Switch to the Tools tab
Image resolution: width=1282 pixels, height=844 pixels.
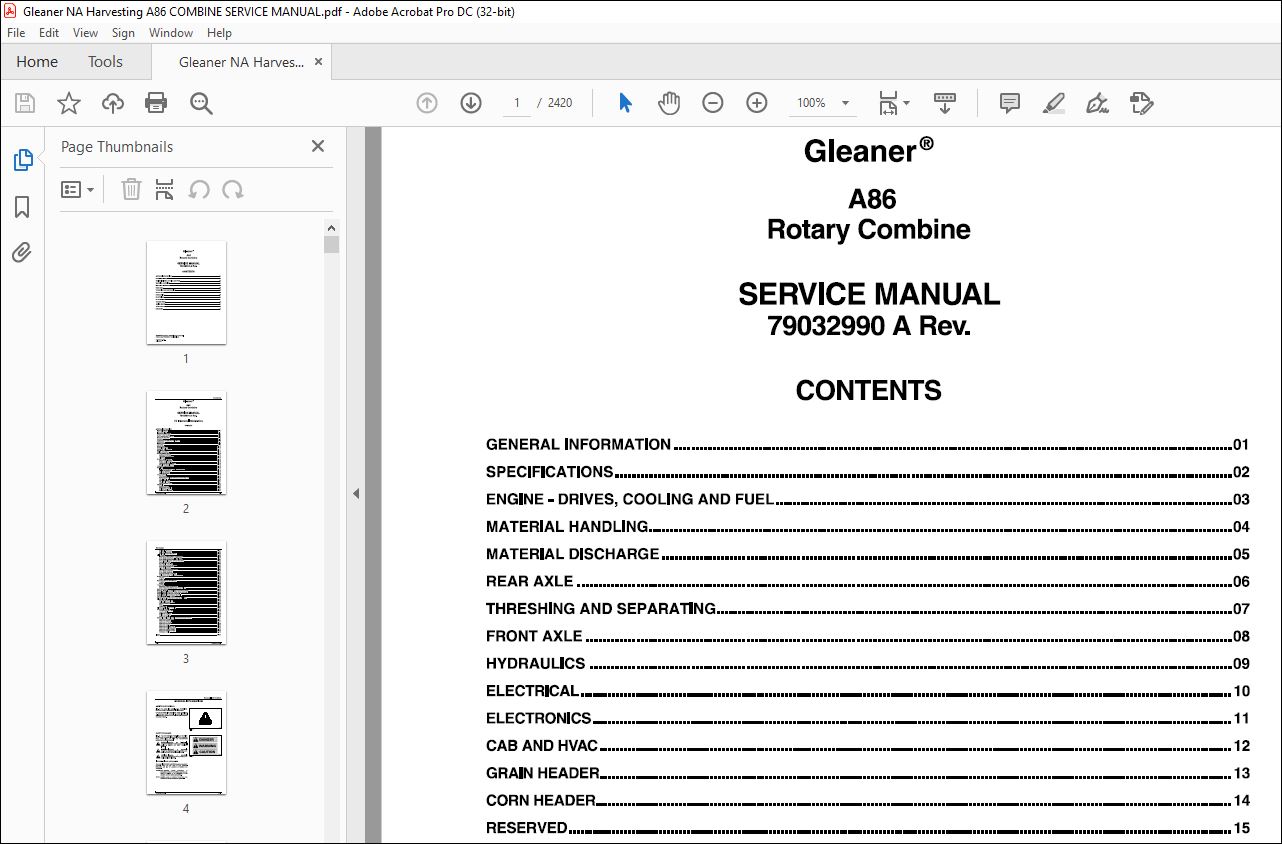pos(105,62)
